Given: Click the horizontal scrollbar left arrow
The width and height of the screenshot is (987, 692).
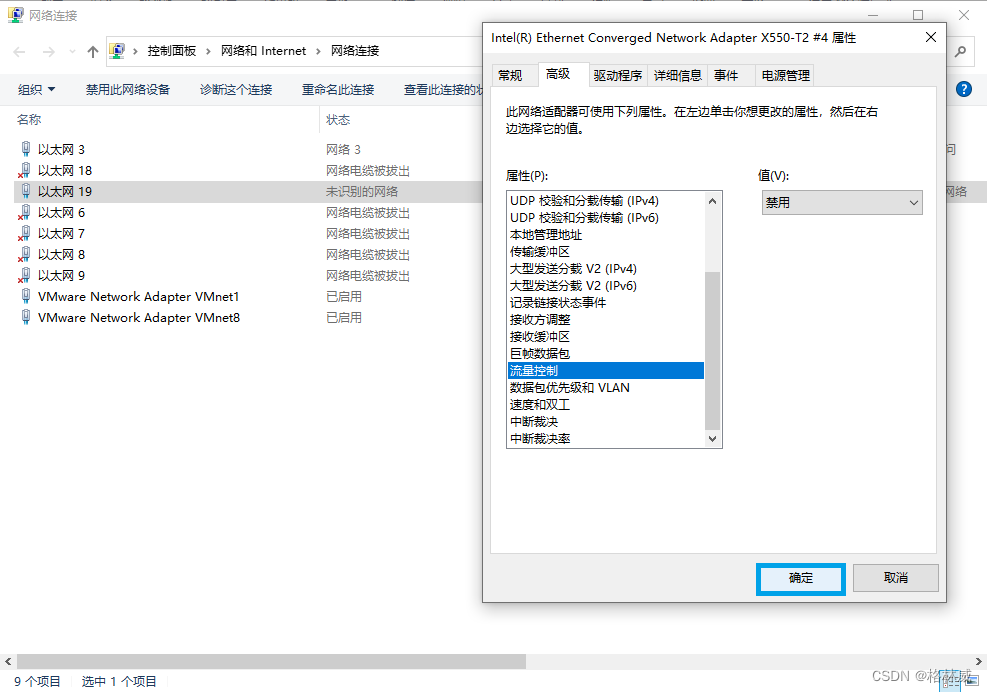Looking at the screenshot, I should [x=8, y=661].
